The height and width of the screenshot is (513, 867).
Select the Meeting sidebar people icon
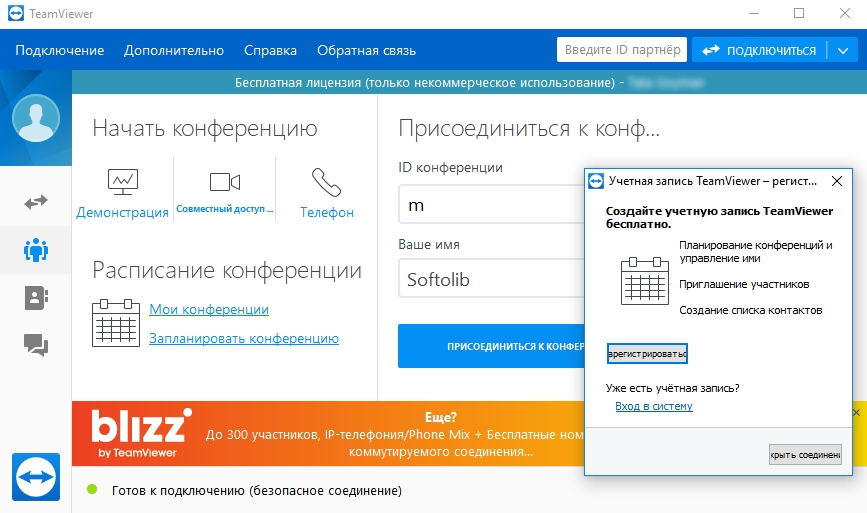(36, 250)
